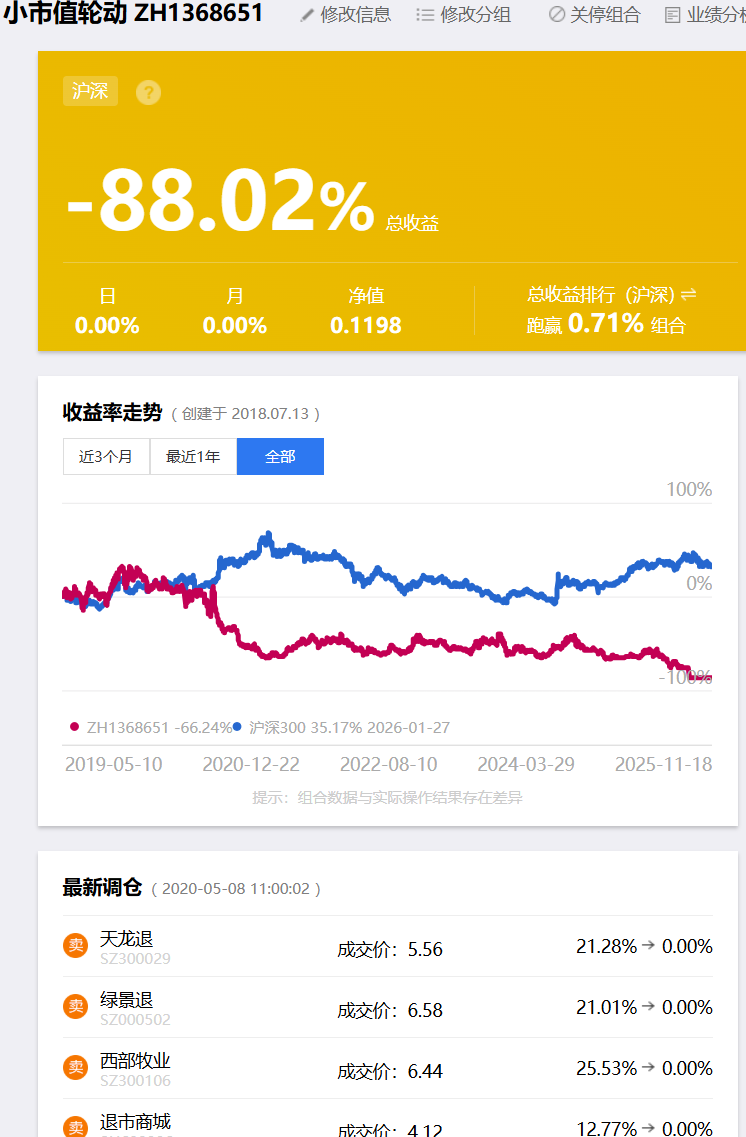Click the 沪深 market tag
This screenshot has width=746, height=1137.
pos(90,91)
